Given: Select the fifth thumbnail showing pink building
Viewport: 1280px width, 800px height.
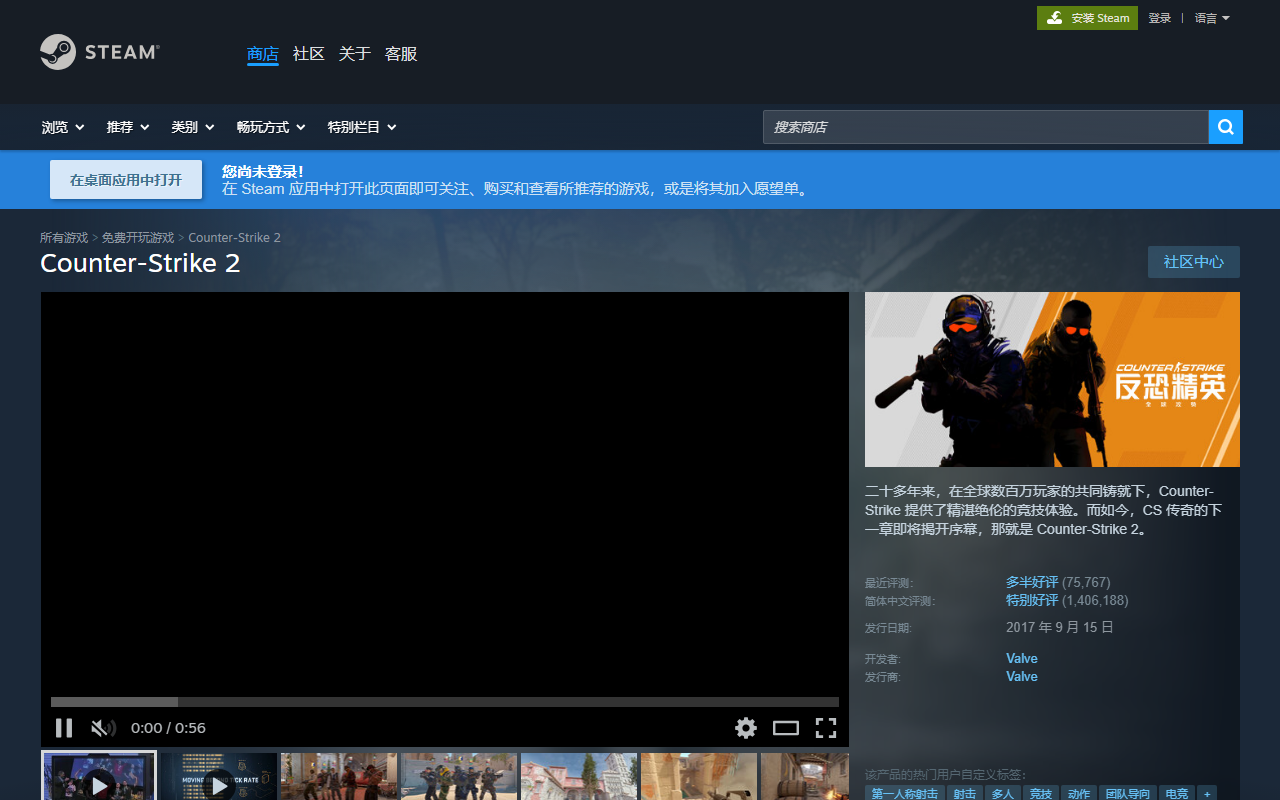Looking at the screenshot, I should pyautogui.click(x=579, y=776).
